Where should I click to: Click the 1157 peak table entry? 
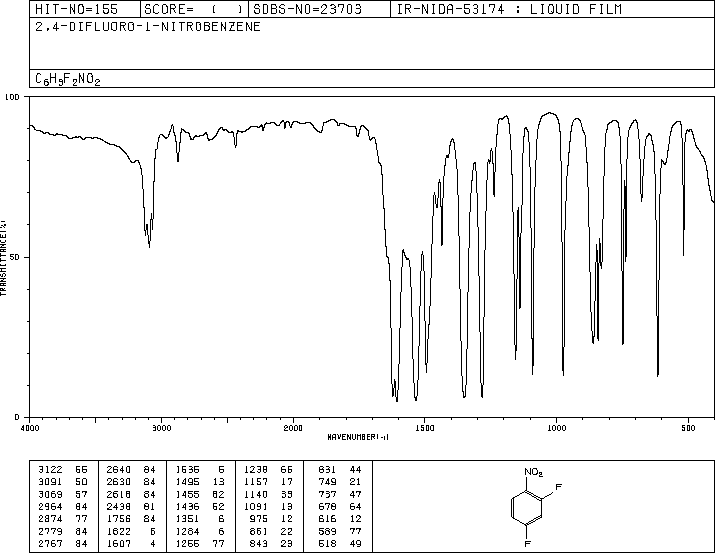point(269,482)
